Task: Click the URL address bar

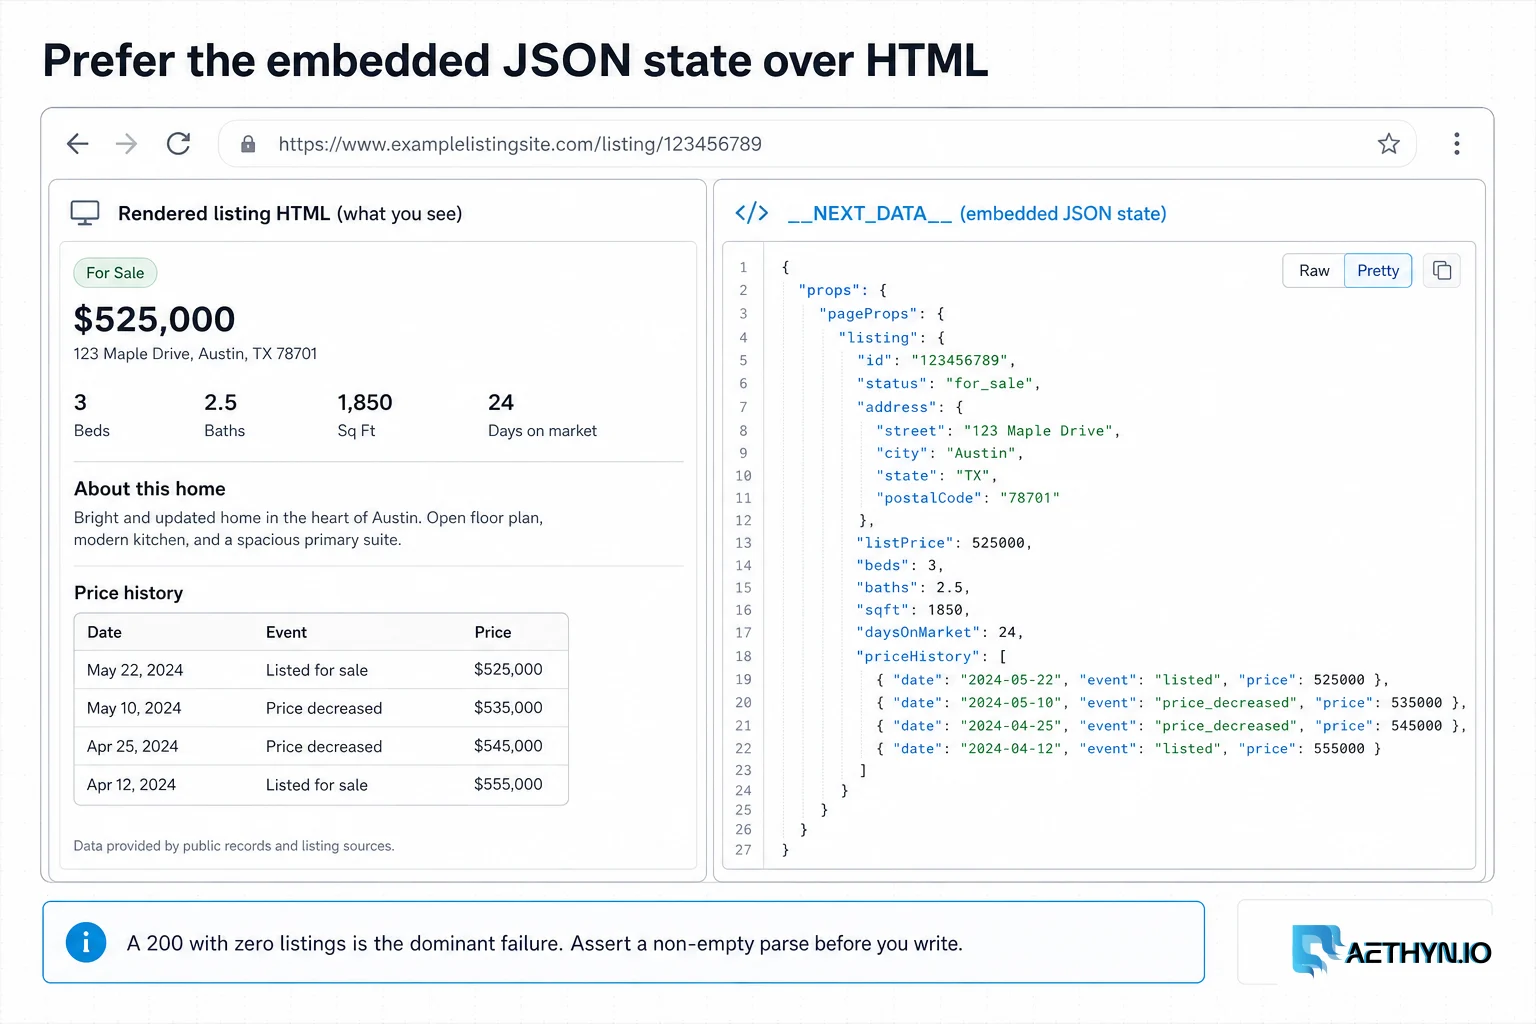Action: click(x=817, y=144)
